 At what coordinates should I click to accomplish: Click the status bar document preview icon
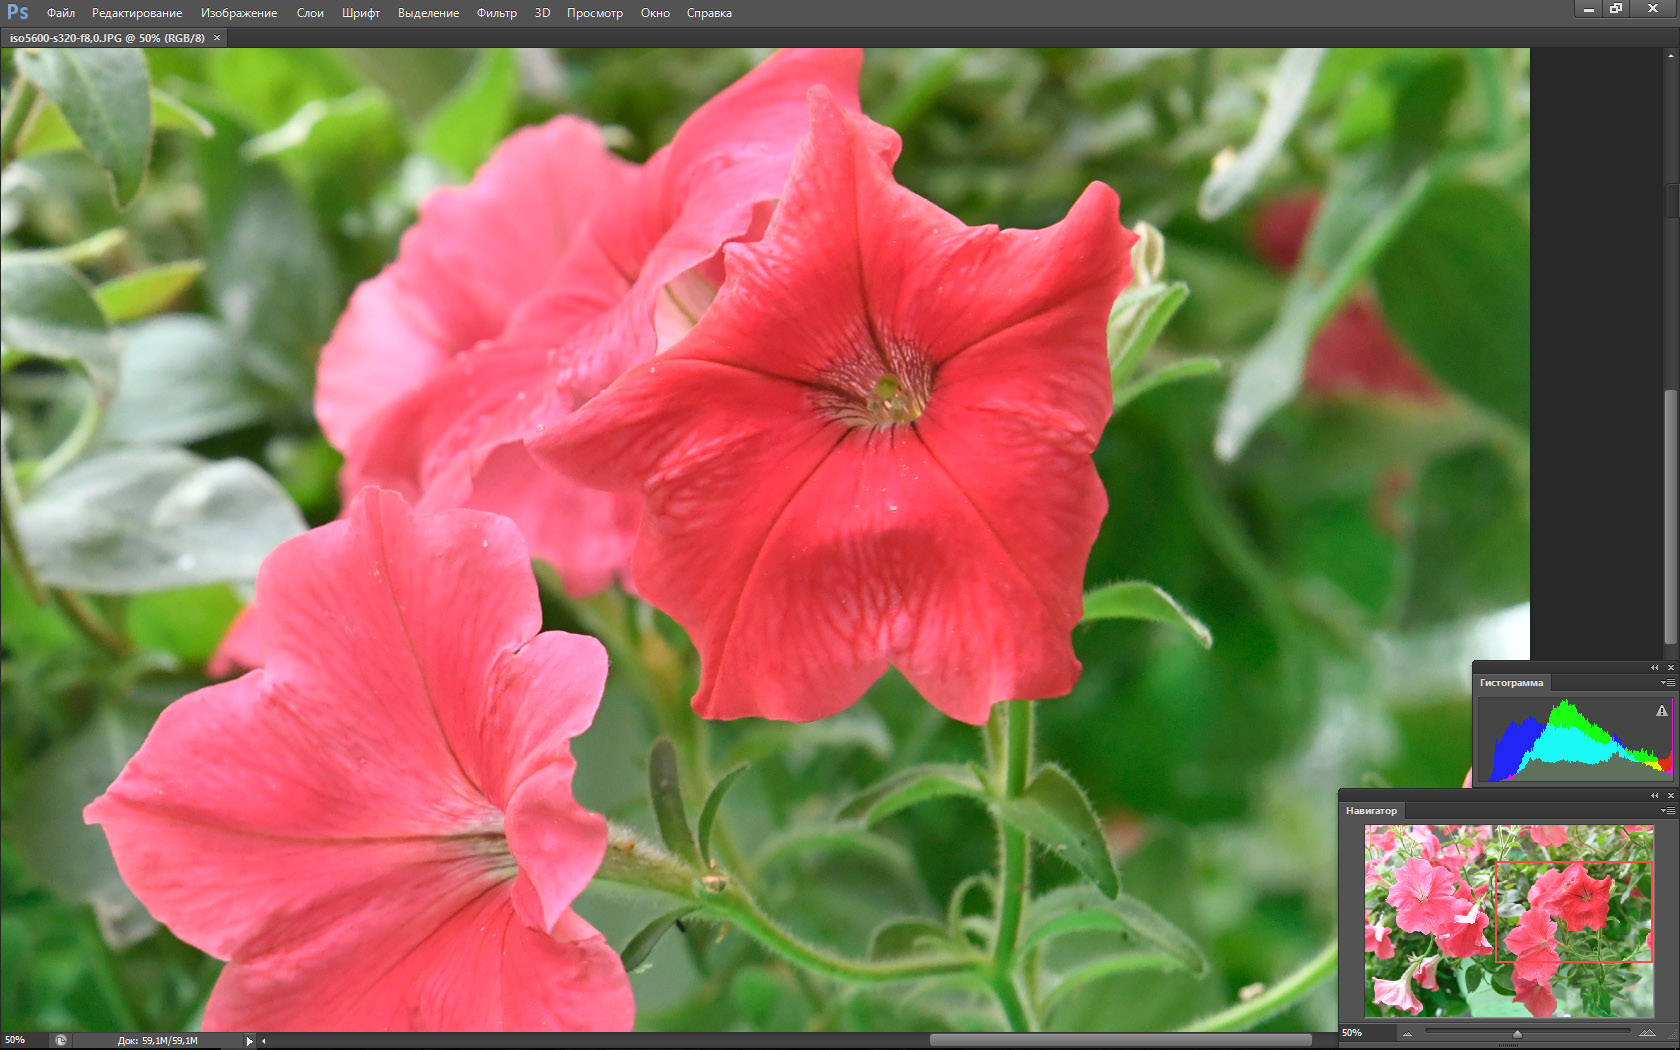(x=60, y=1040)
